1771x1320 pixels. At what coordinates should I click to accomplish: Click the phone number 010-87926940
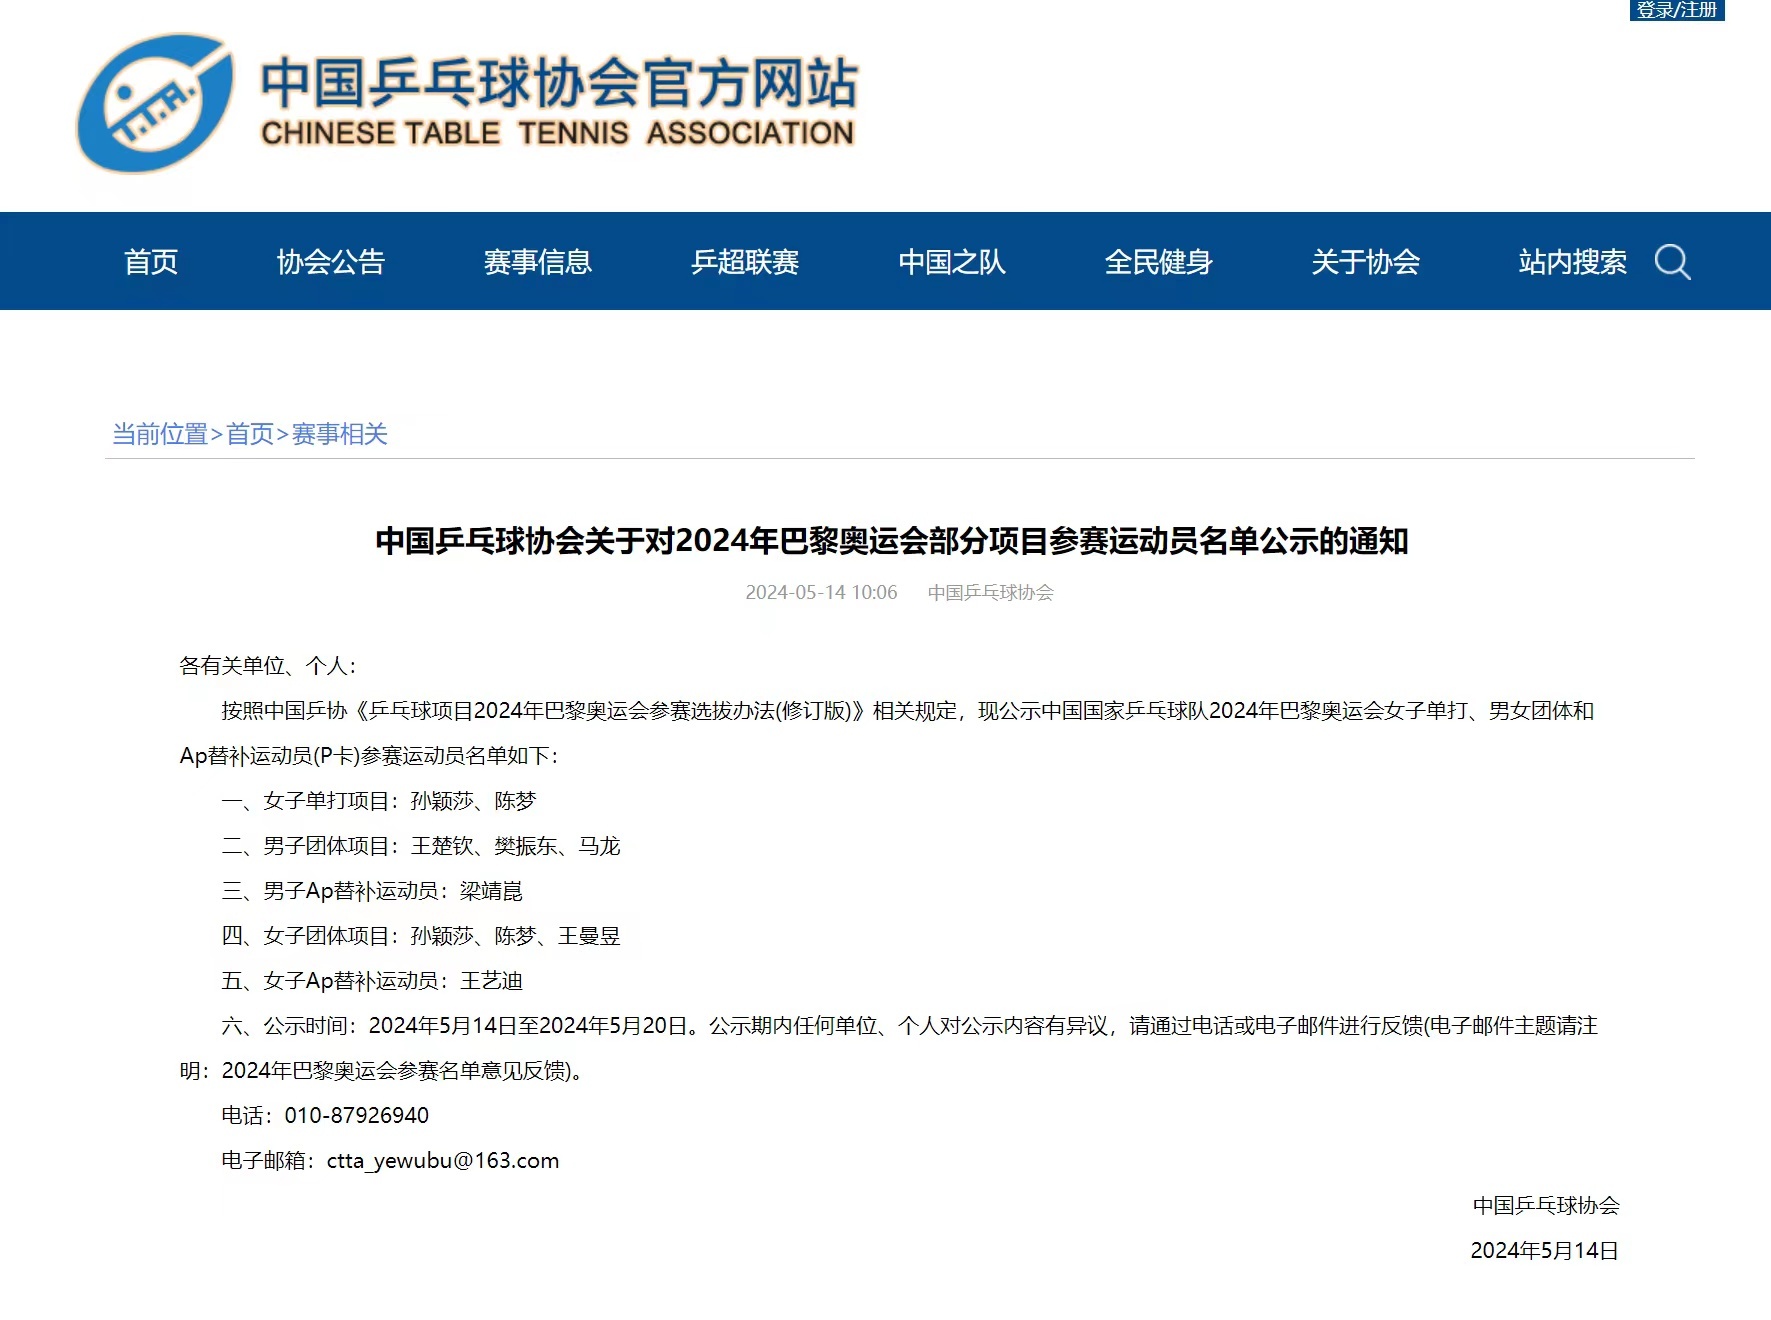tap(357, 1116)
